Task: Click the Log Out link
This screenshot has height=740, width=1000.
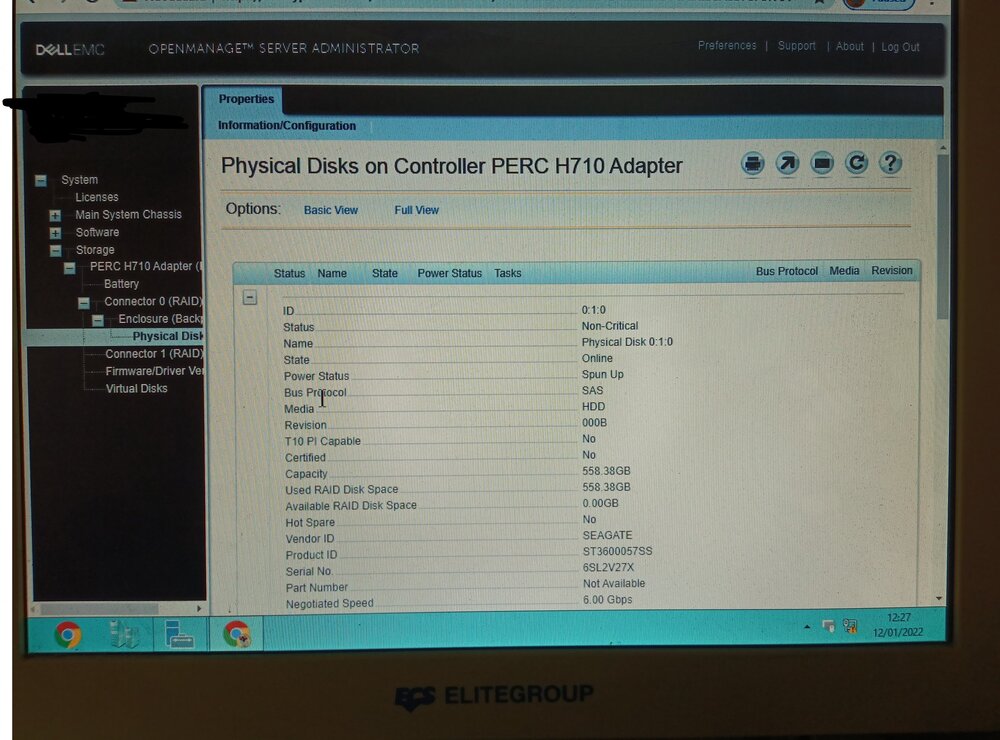Action: pyautogui.click(x=900, y=47)
